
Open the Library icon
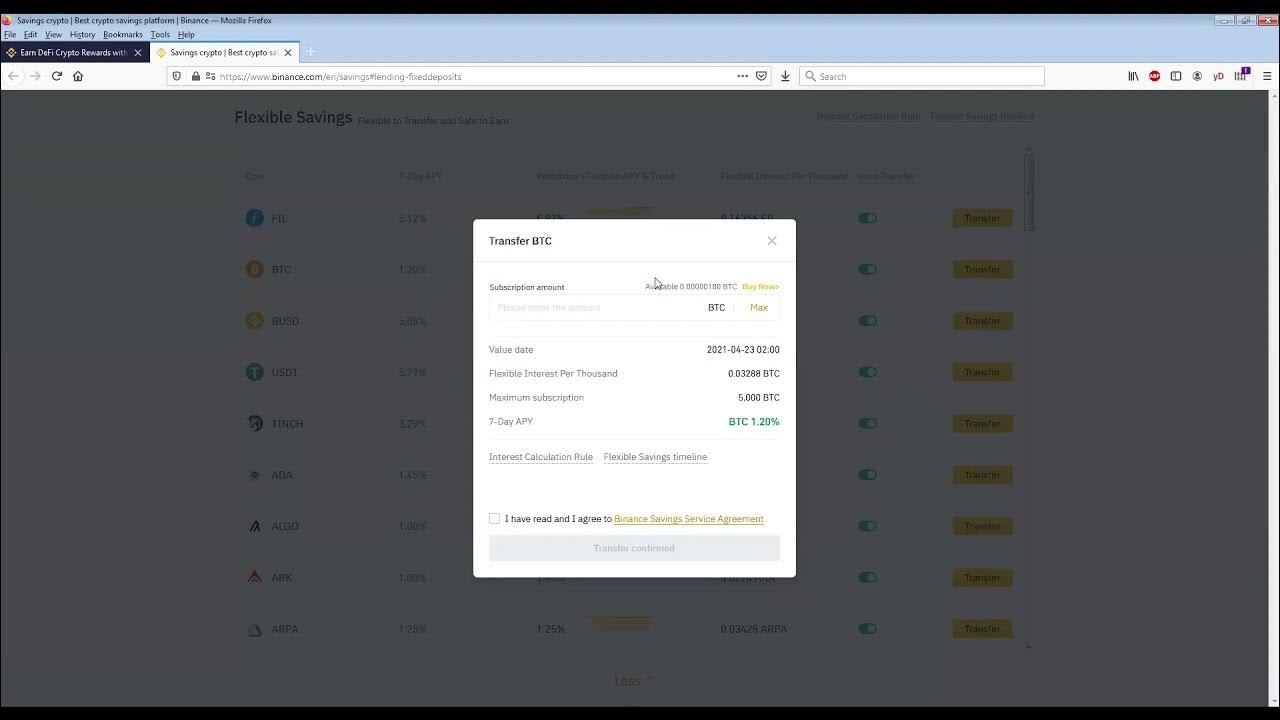point(1133,76)
